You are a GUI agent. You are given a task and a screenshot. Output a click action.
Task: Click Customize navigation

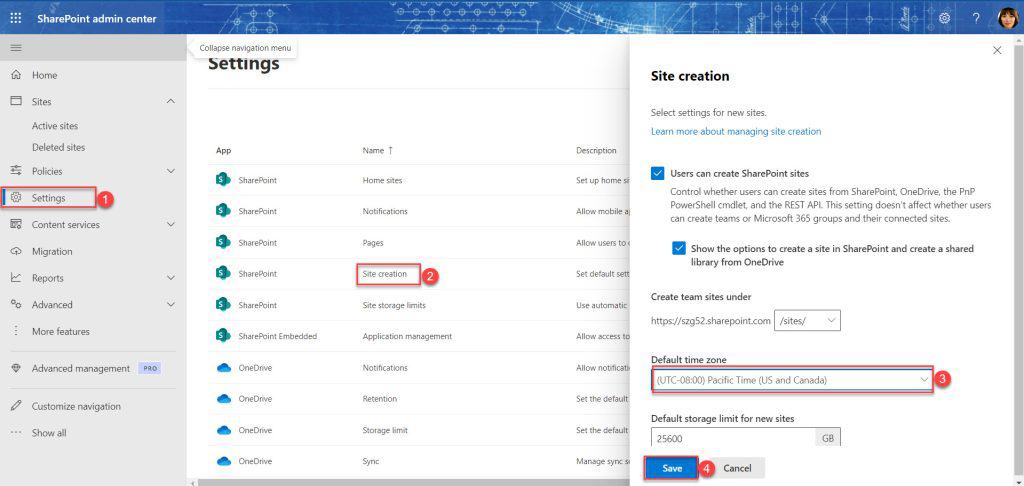click(x=76, y=406)
